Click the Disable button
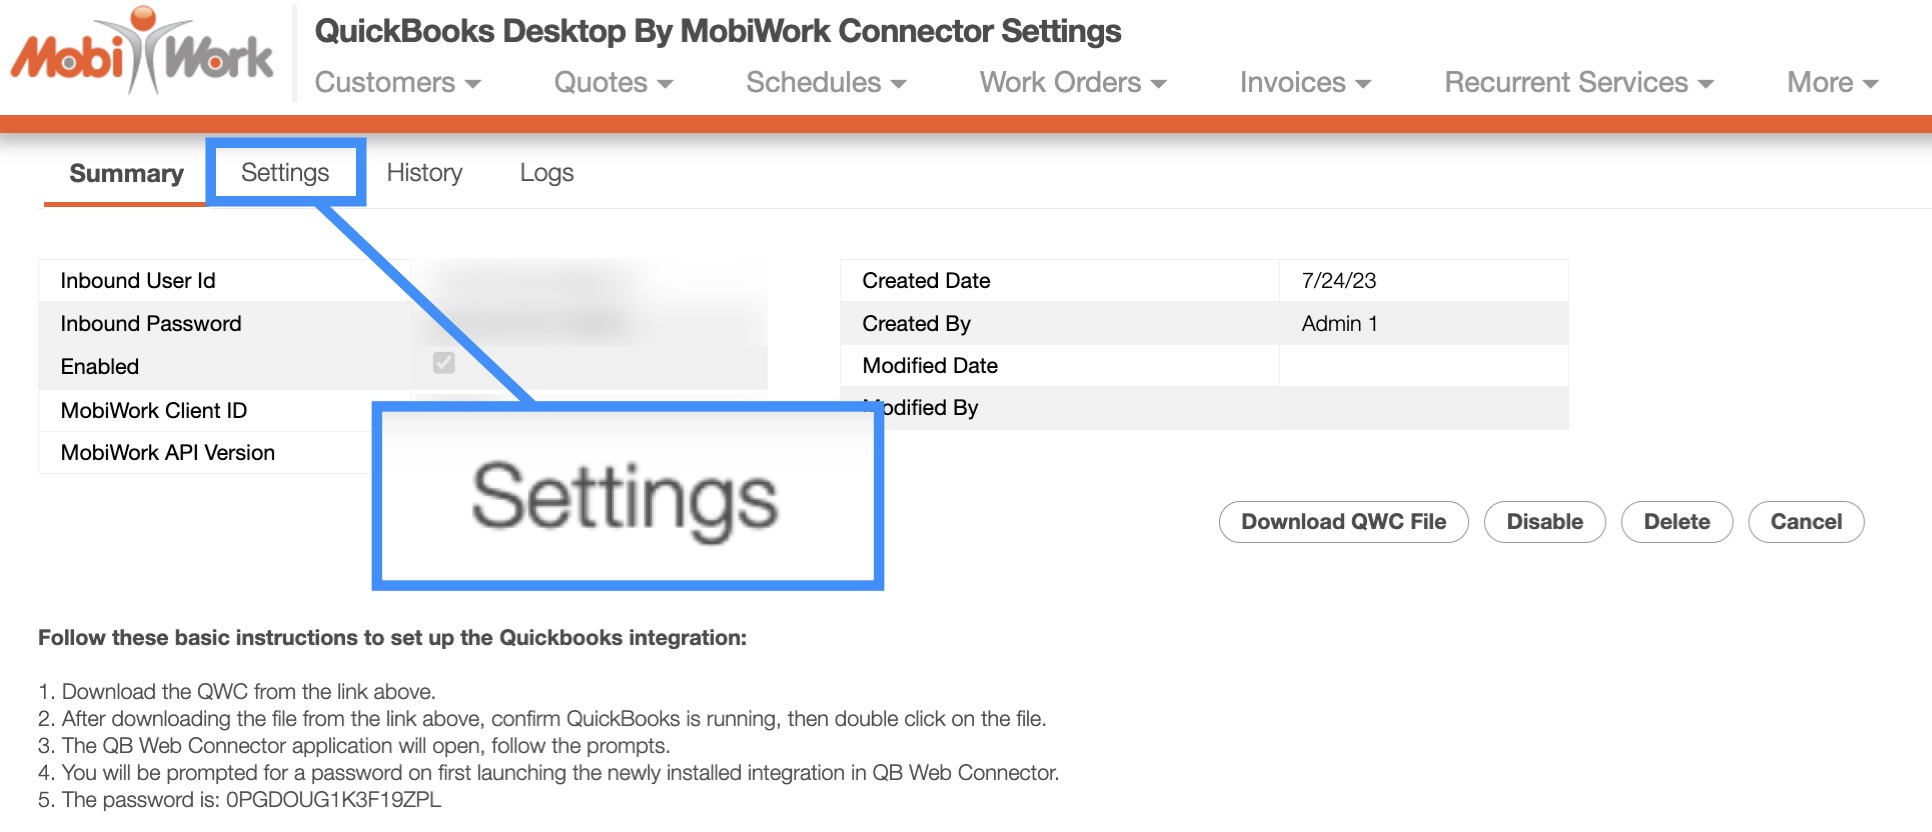 point(1544,522)
